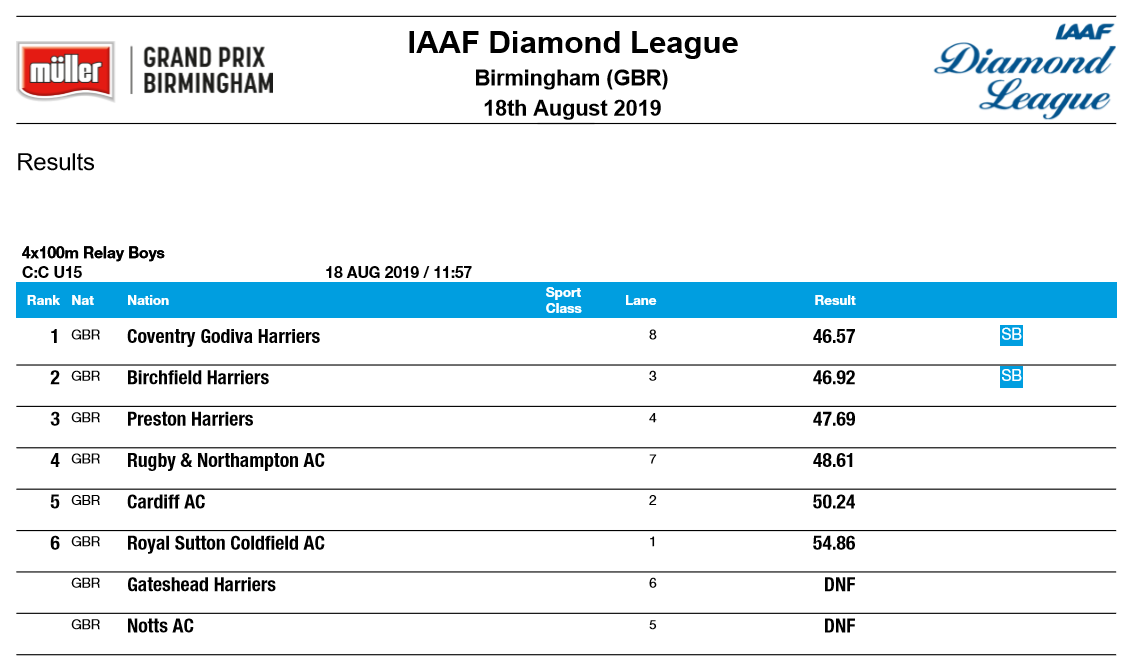Click the Sport Class column header
Viewport: 1132px width, 670px height.
[563, 300]
